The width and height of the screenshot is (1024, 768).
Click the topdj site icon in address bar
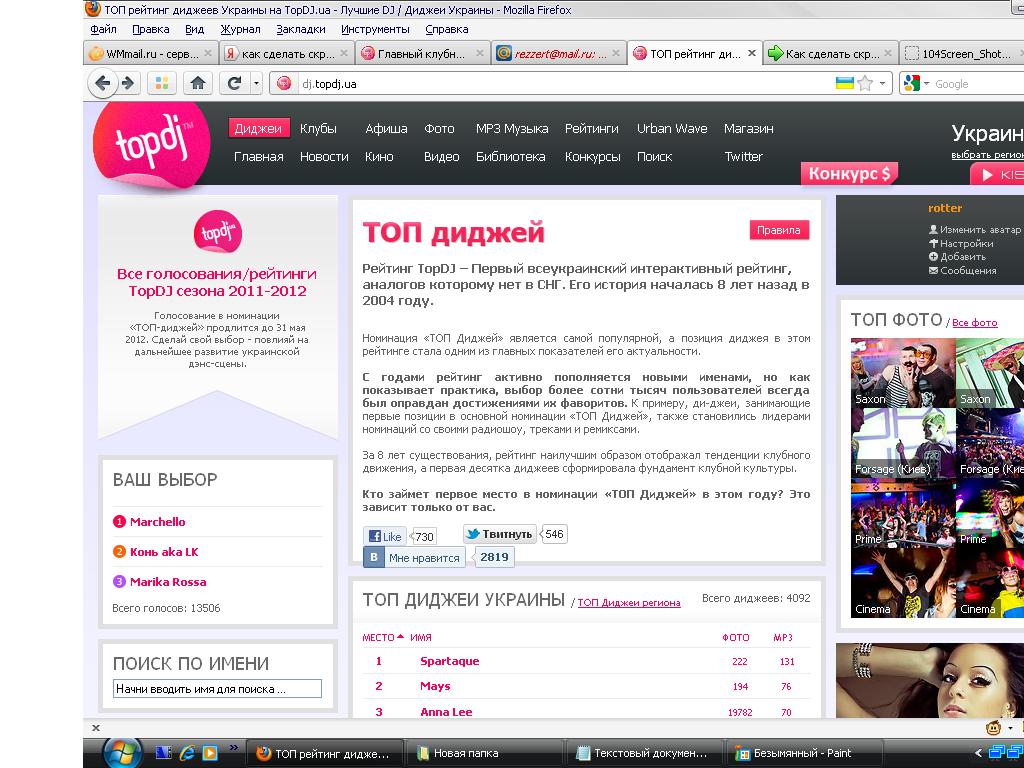[284, 84]
